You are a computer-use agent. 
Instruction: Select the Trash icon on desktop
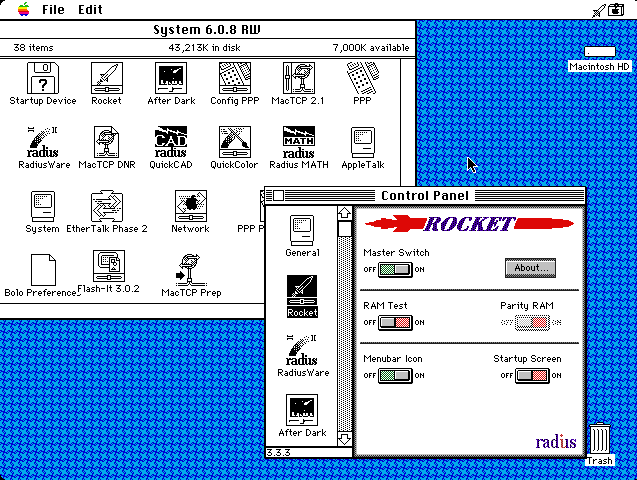click(600, 439)
